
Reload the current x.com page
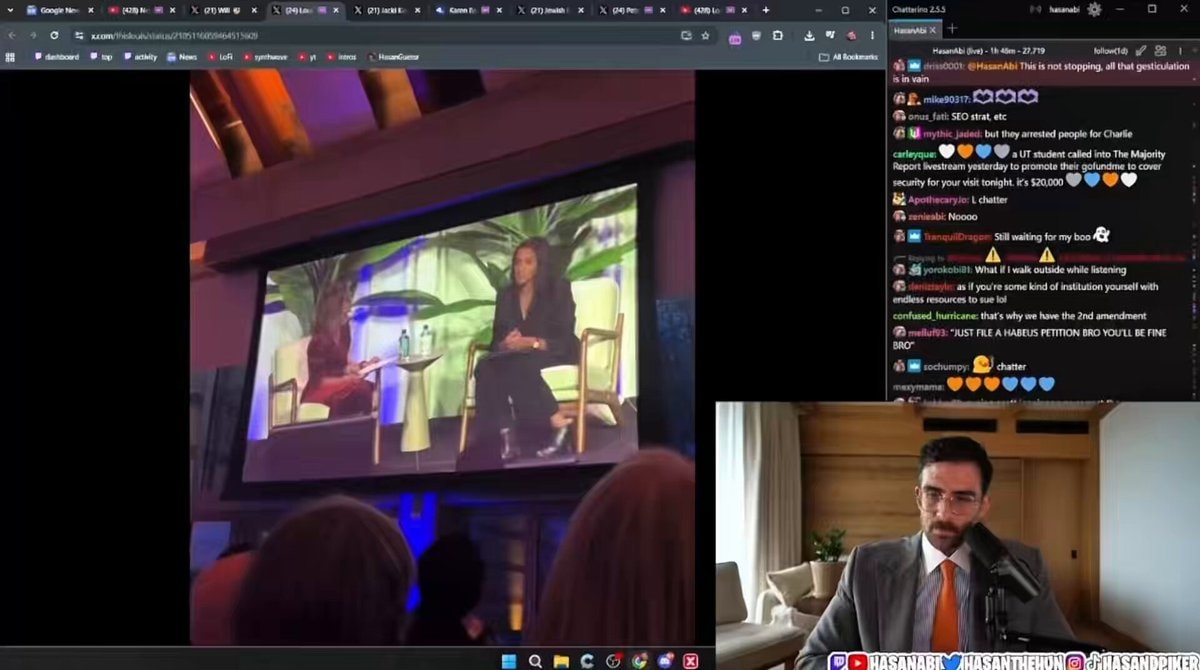(x=54, y=35)
